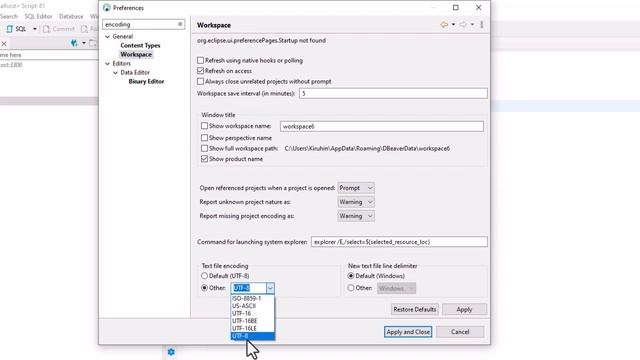Open the missing project encoding Warning dropdown
The image size is (640, 360).
pyautogui.click(x=356, y=216)
